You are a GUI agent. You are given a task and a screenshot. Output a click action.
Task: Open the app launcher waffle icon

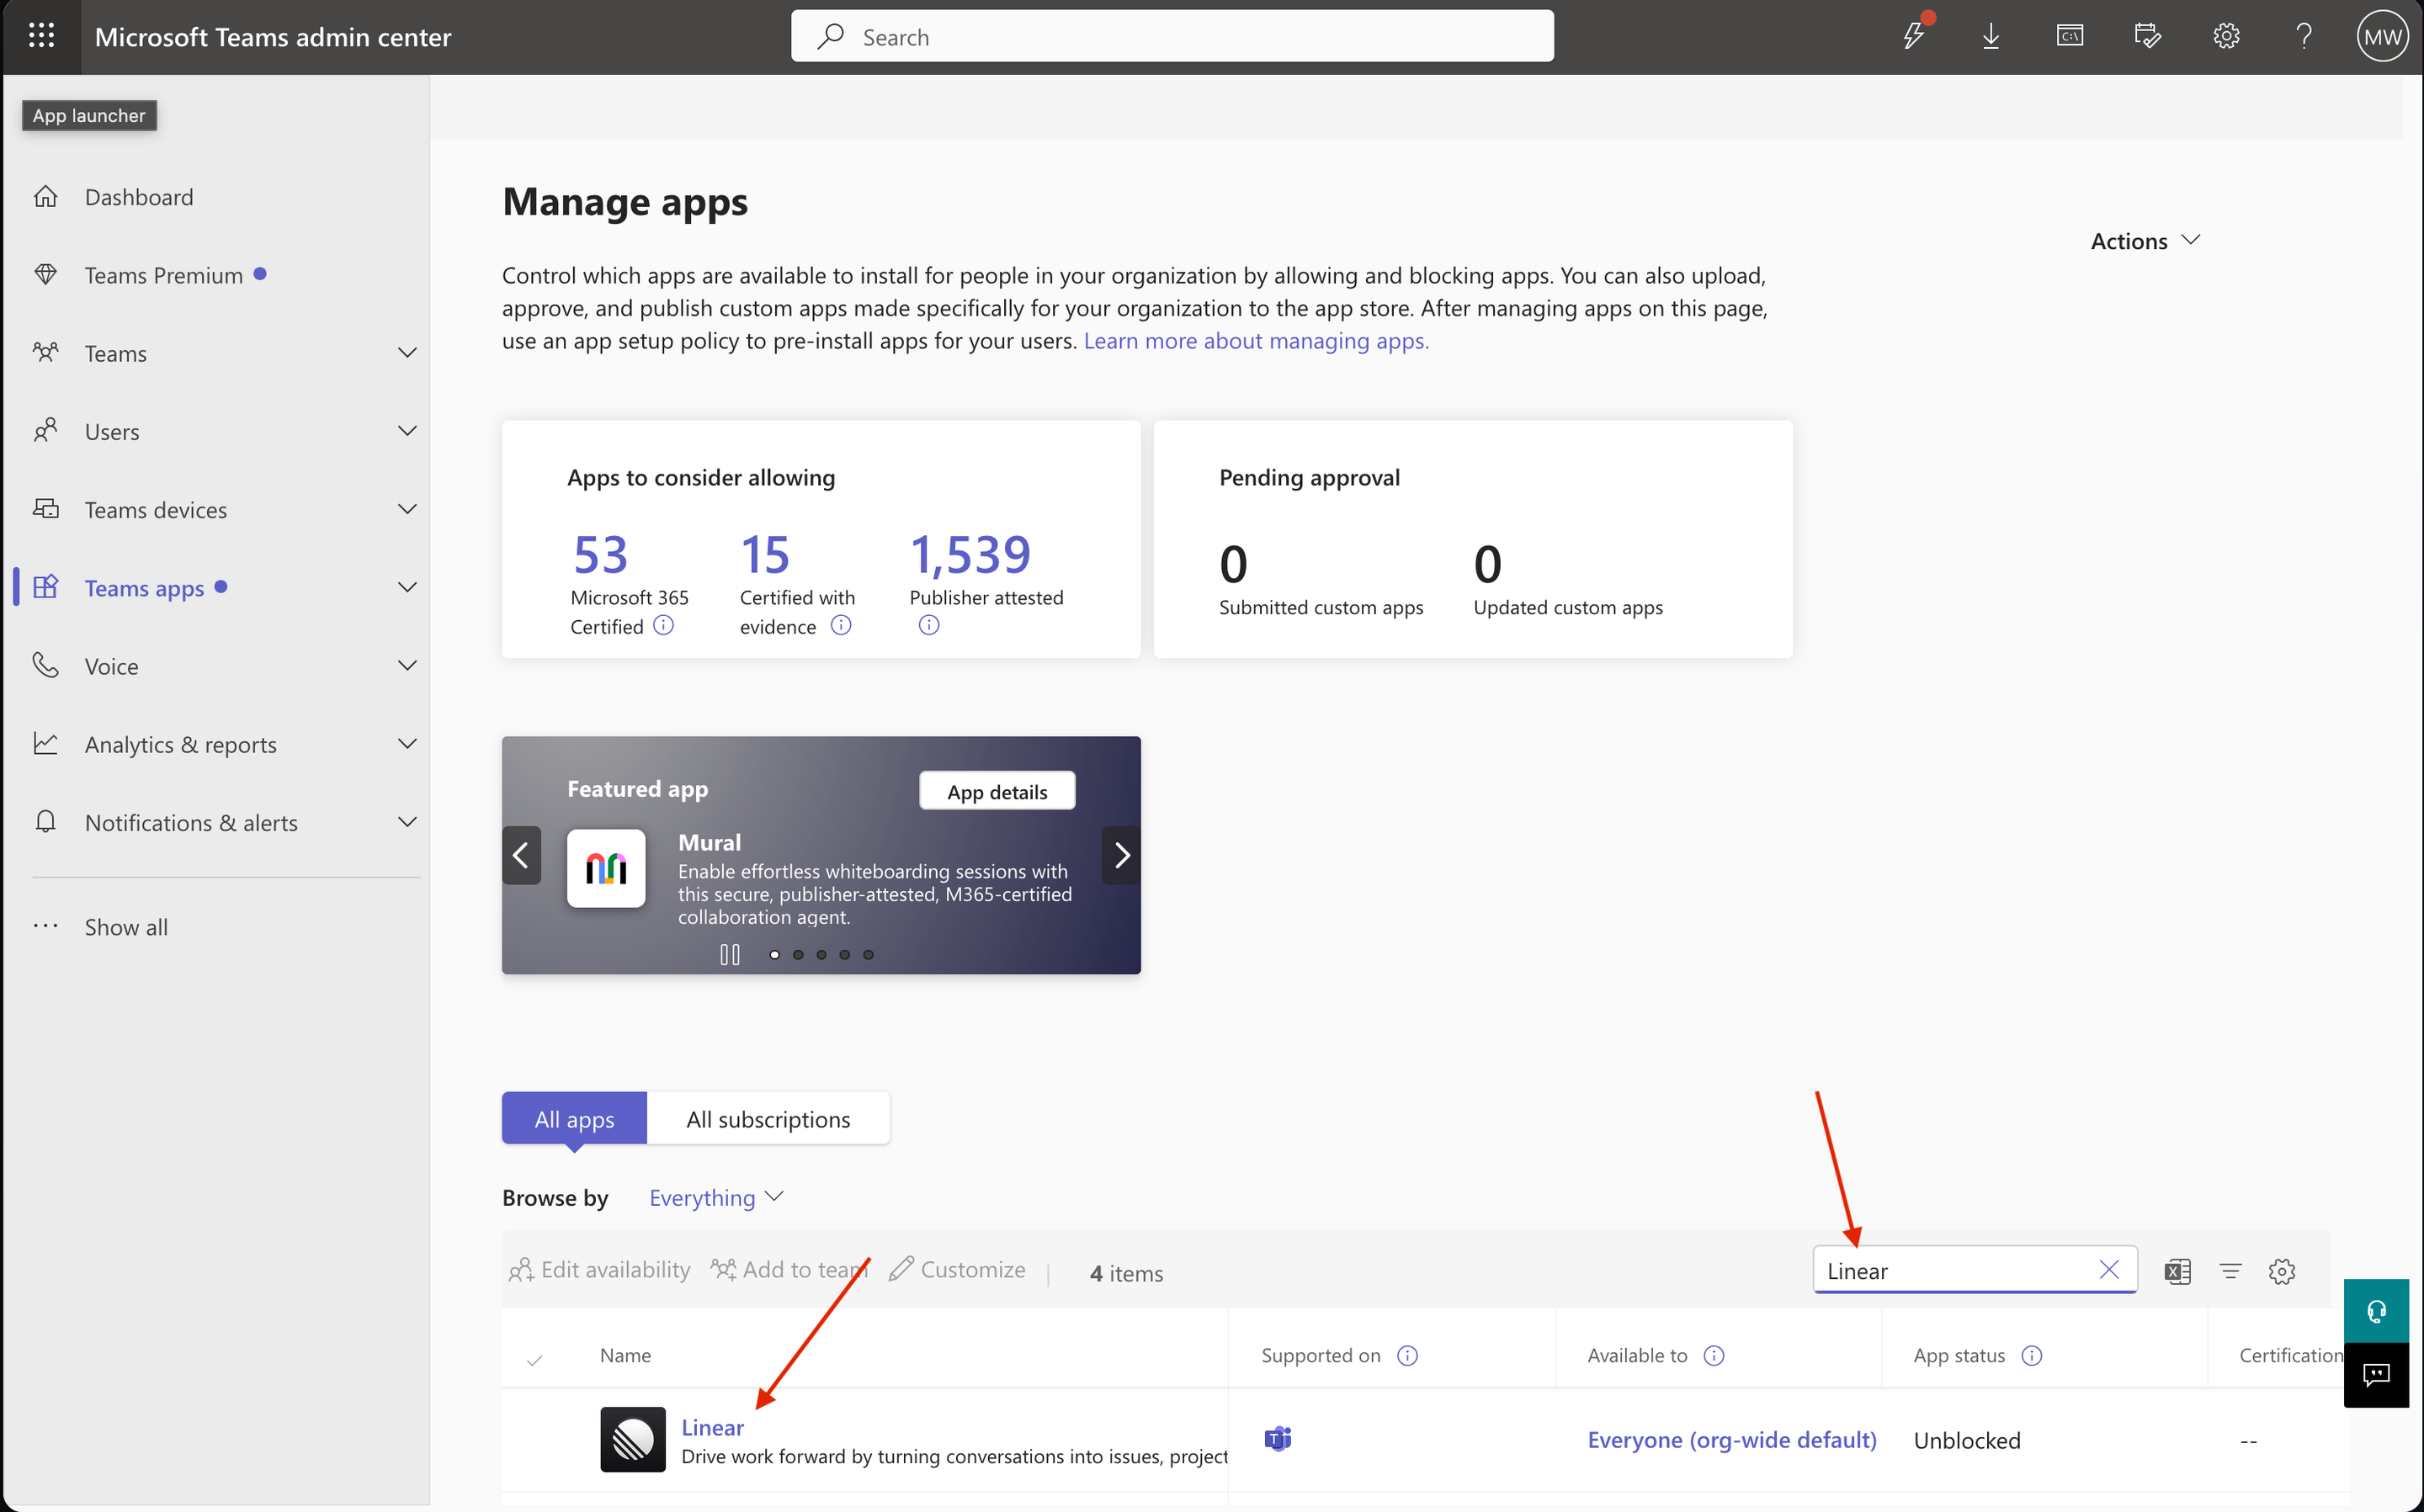click(x=41, y=35)
